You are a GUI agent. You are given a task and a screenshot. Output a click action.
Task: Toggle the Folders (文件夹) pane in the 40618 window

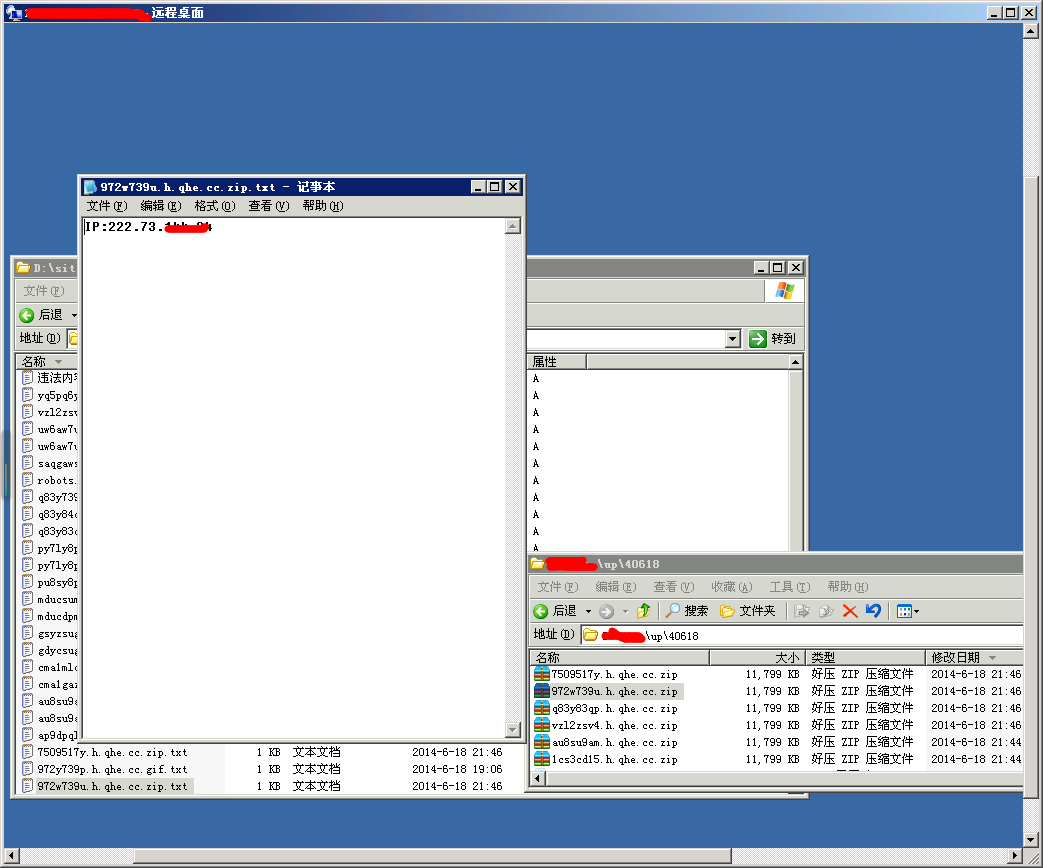pos(748,611)
